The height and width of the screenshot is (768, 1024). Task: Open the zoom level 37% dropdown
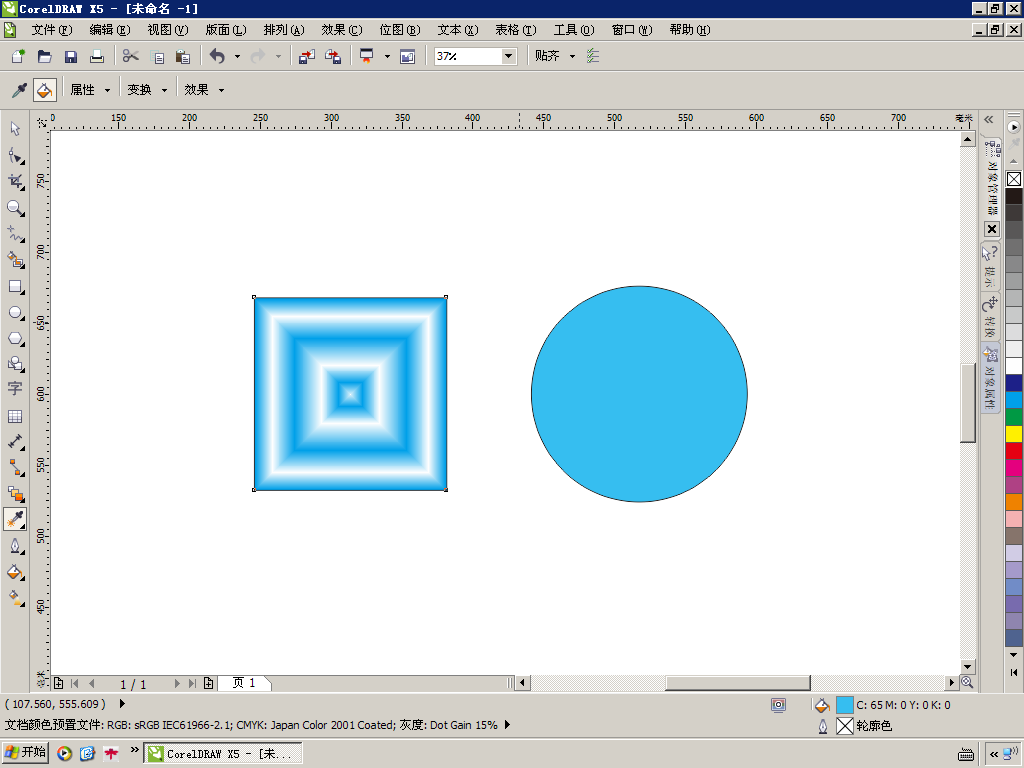(x=508, y=56)
